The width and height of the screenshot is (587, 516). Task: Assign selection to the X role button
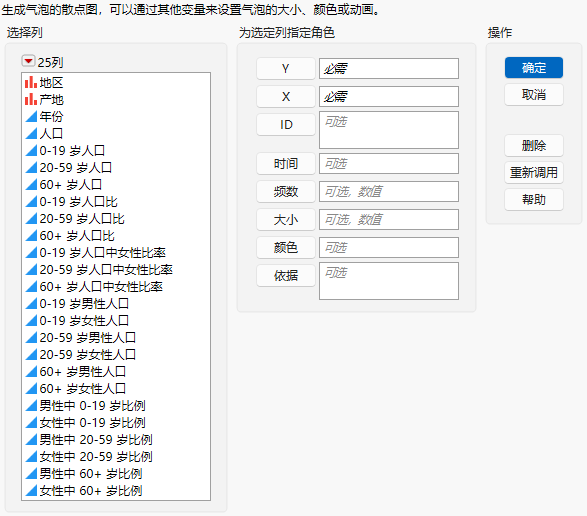286,97
